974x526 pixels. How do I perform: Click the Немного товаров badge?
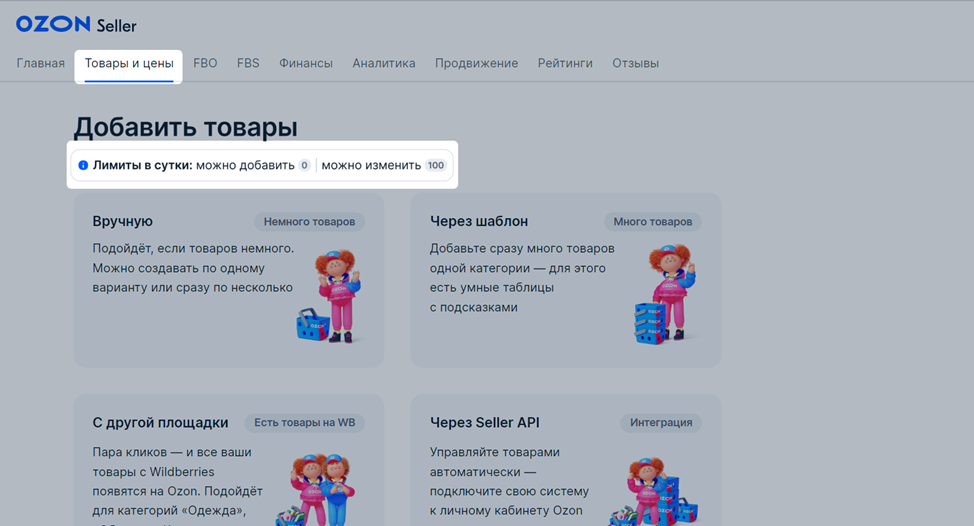[x=309, y=222]
